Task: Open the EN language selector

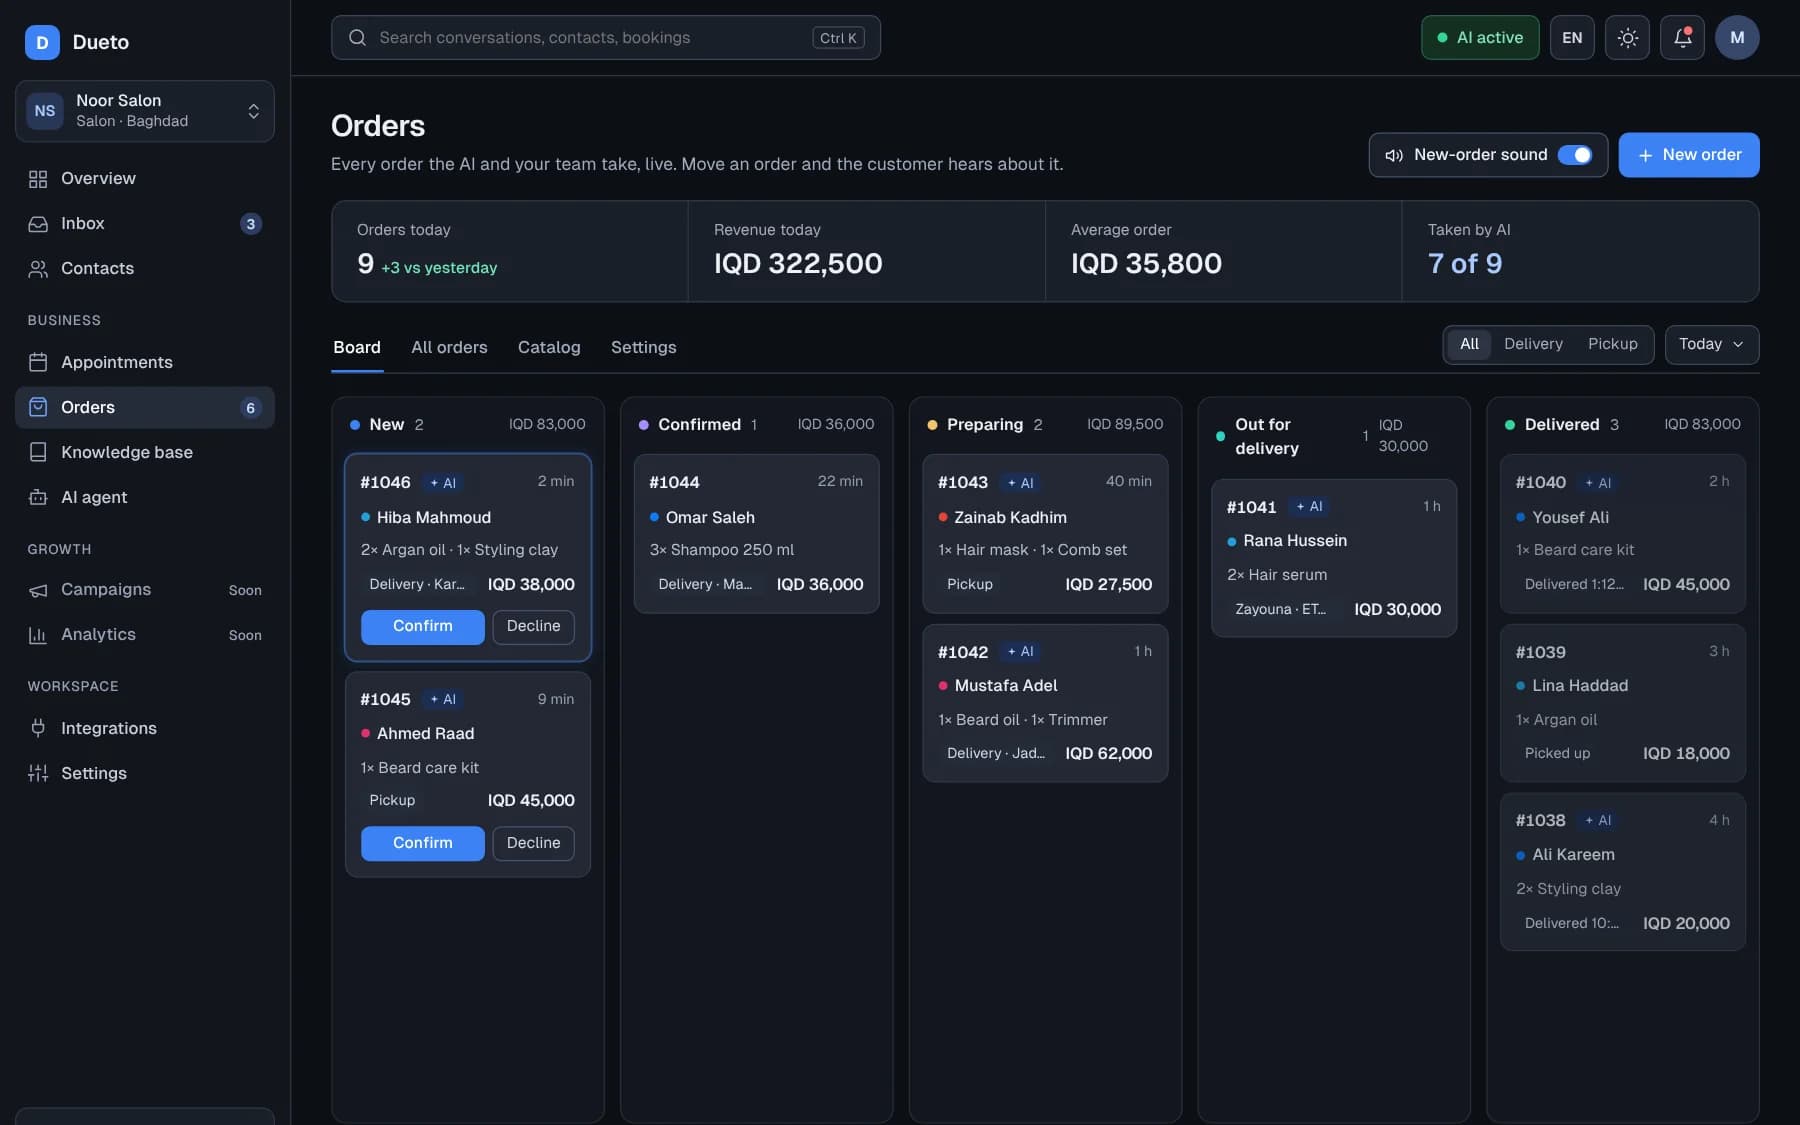Action: click(x=1572, y=38)
